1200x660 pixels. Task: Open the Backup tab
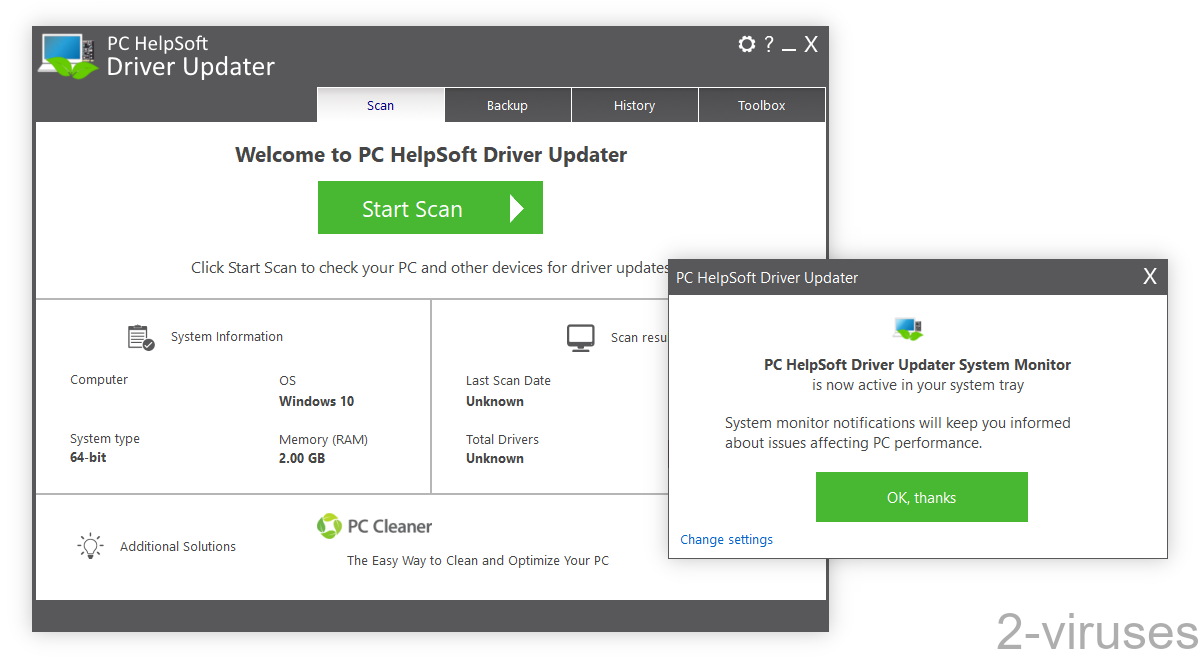[507, 105]
